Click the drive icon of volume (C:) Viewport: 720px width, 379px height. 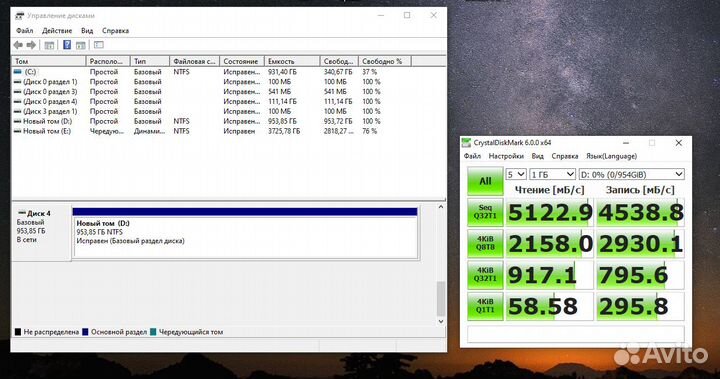17,72
